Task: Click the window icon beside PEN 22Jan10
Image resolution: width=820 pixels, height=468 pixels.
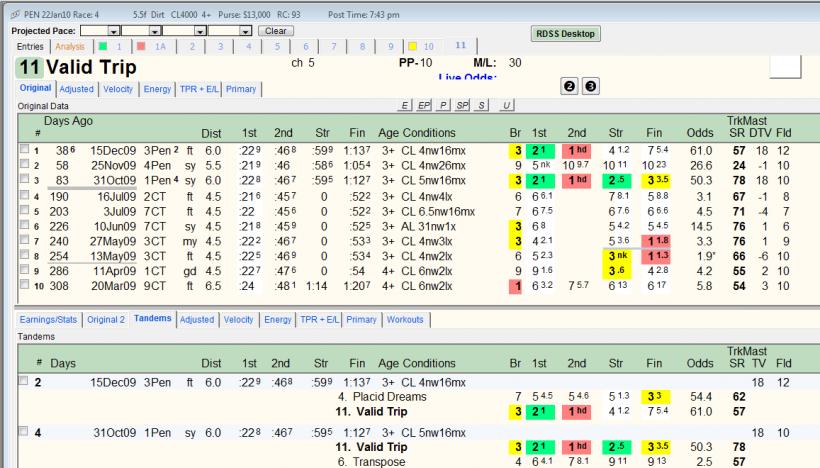Action: [15, 15]
